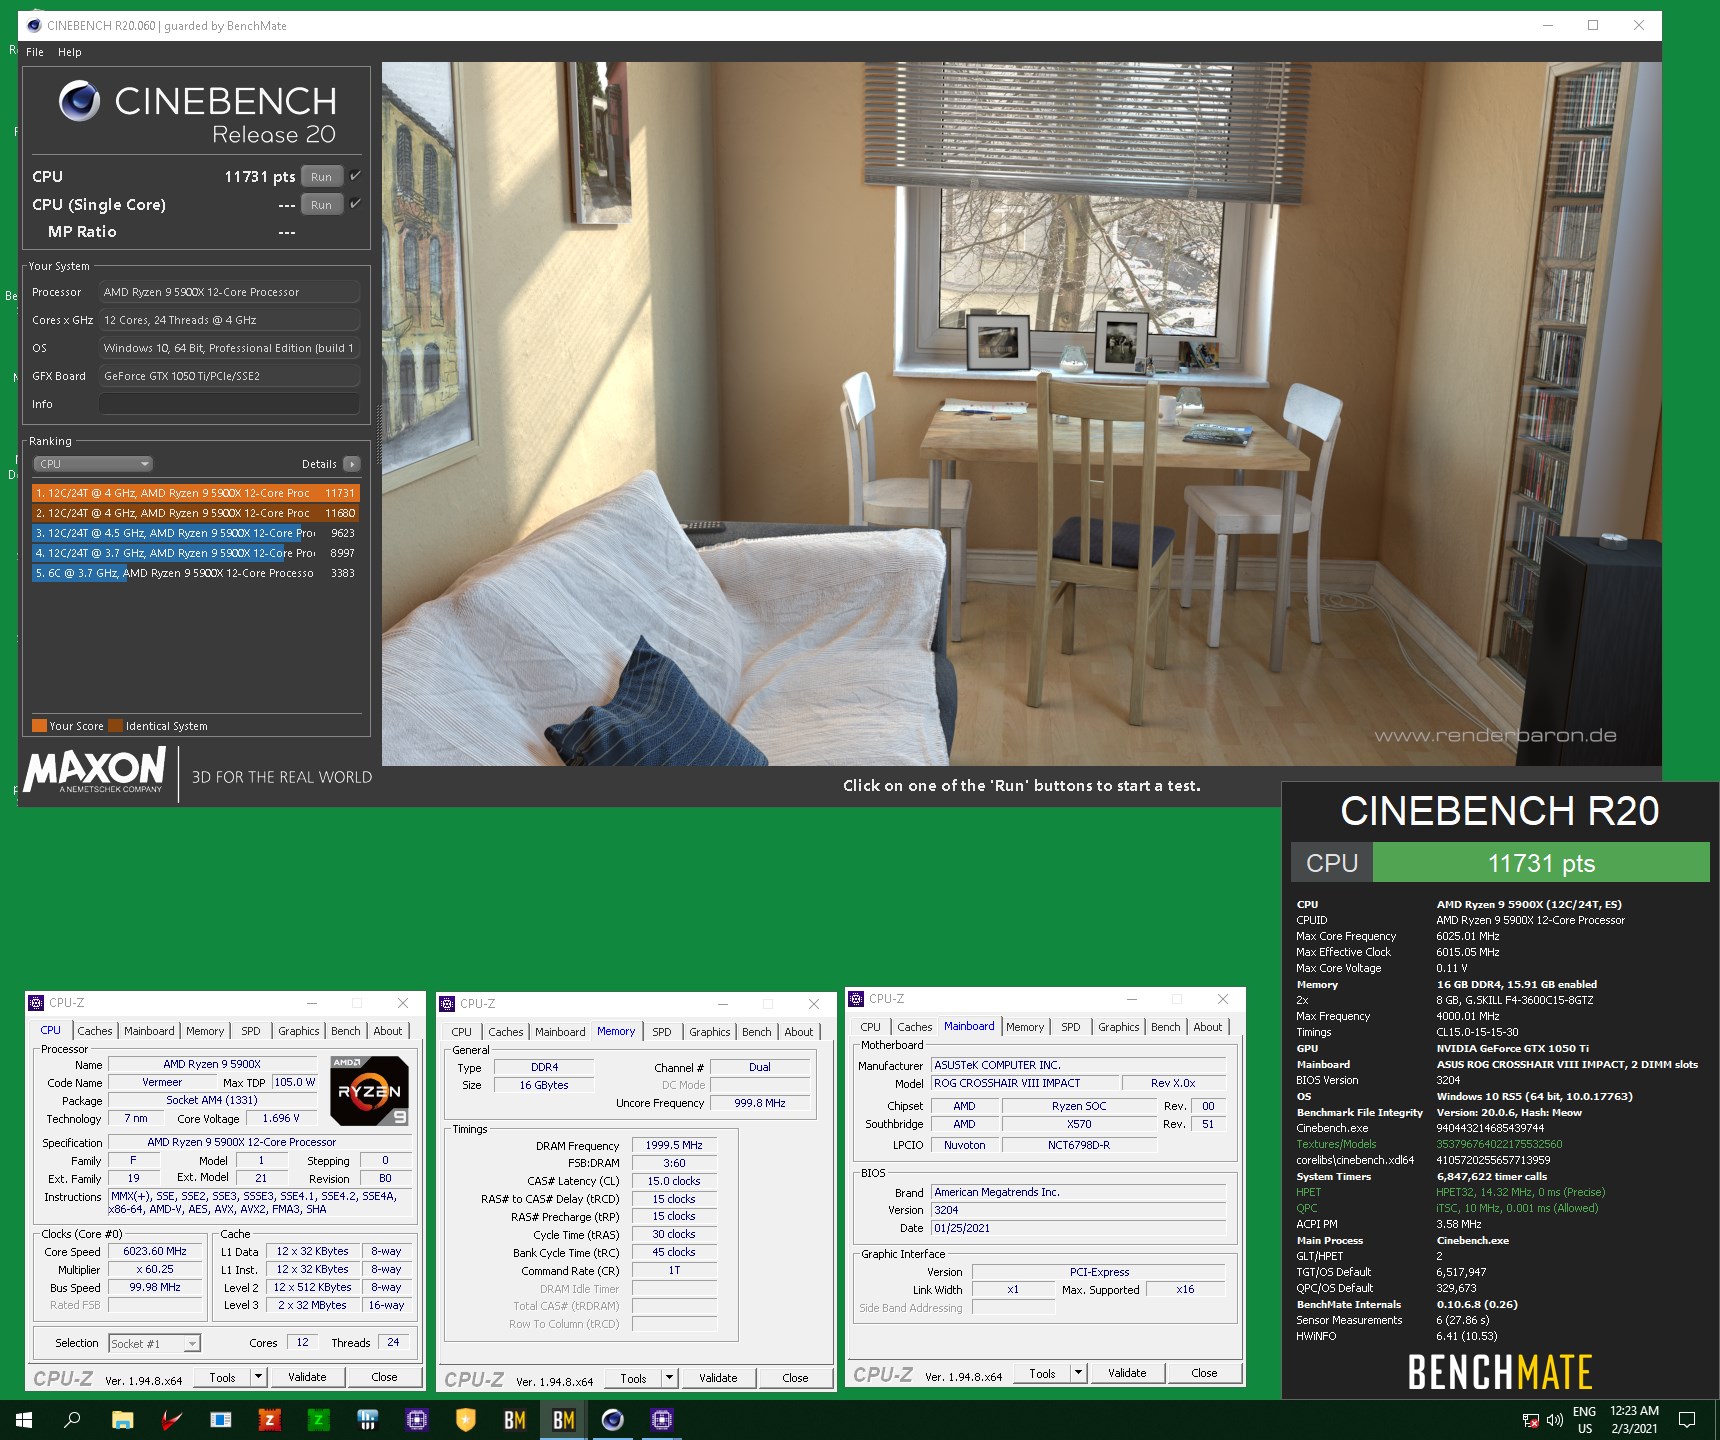Click the green 11731 pts BenchMate bar
This screenshot has height=1440, width=1720.
[x=1541, y=863]
